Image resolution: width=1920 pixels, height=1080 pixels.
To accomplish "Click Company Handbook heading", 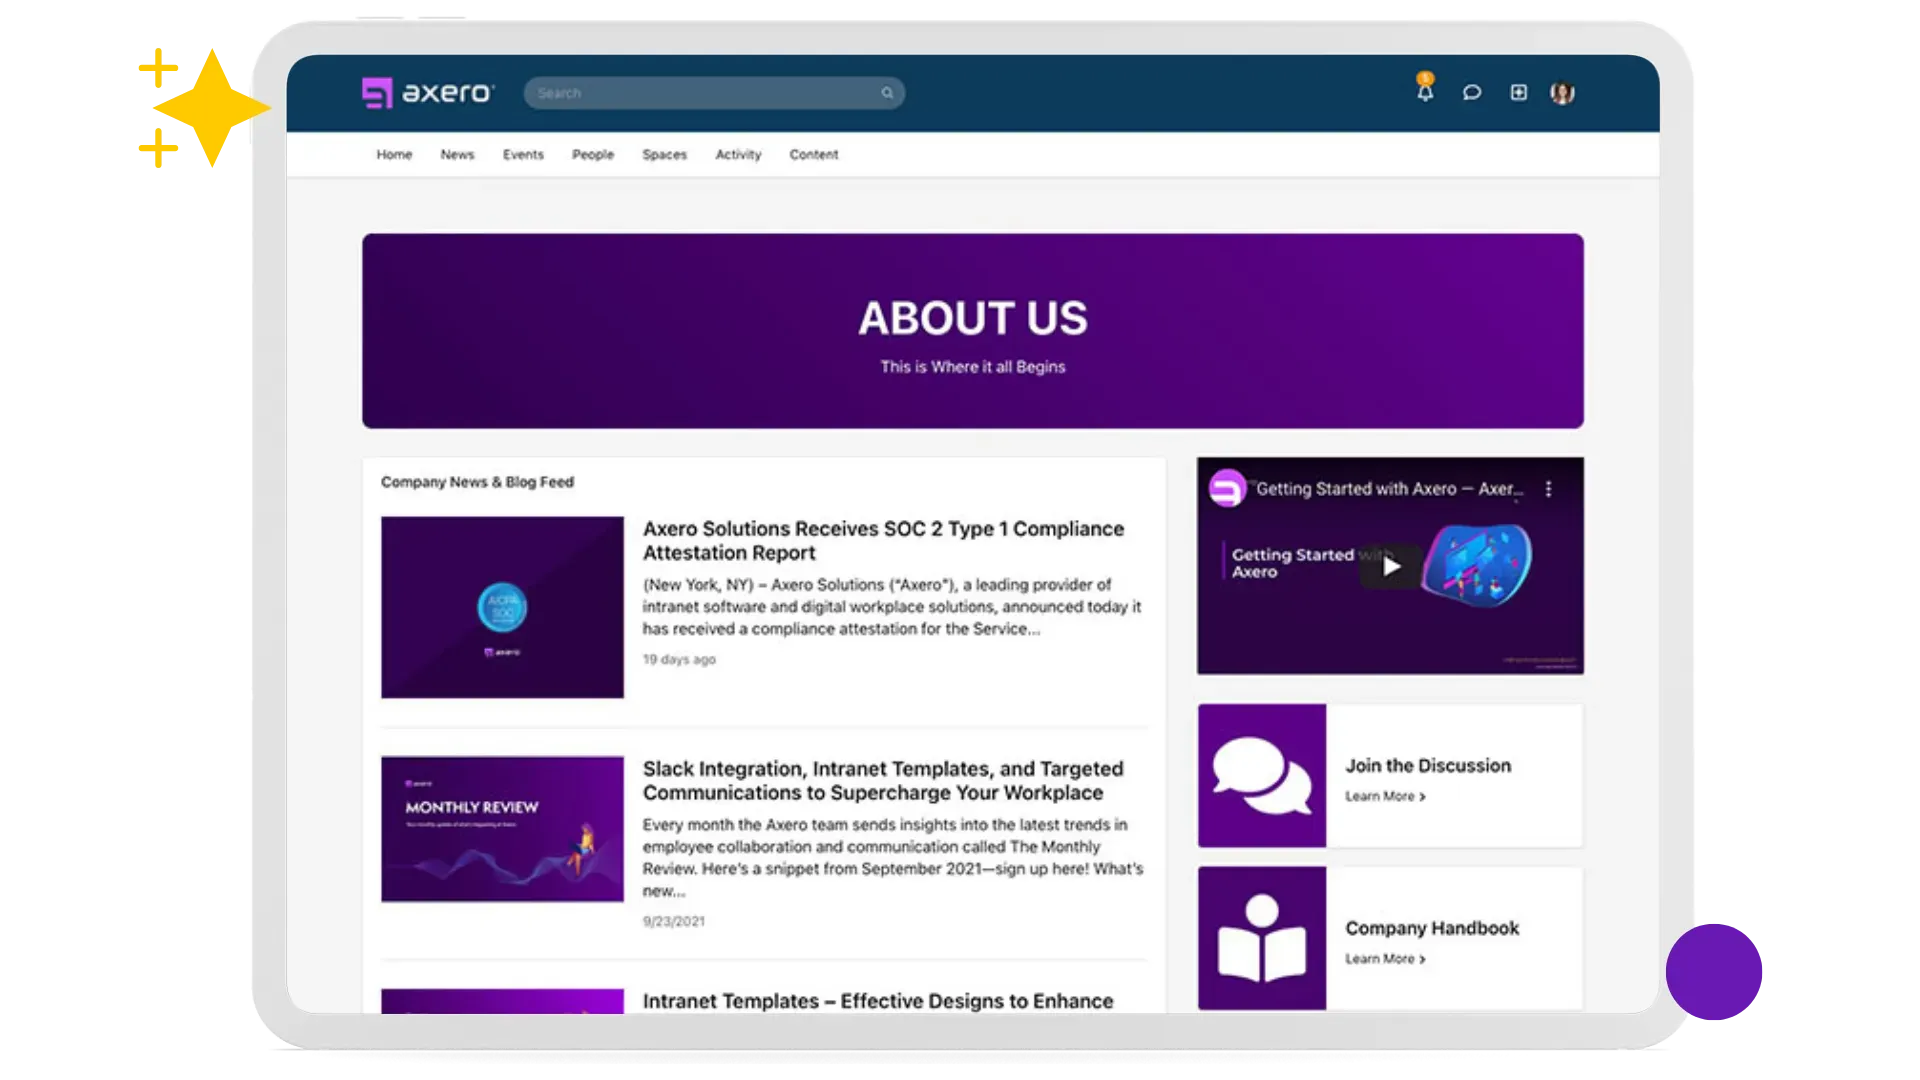I will tap(1432, 928).
